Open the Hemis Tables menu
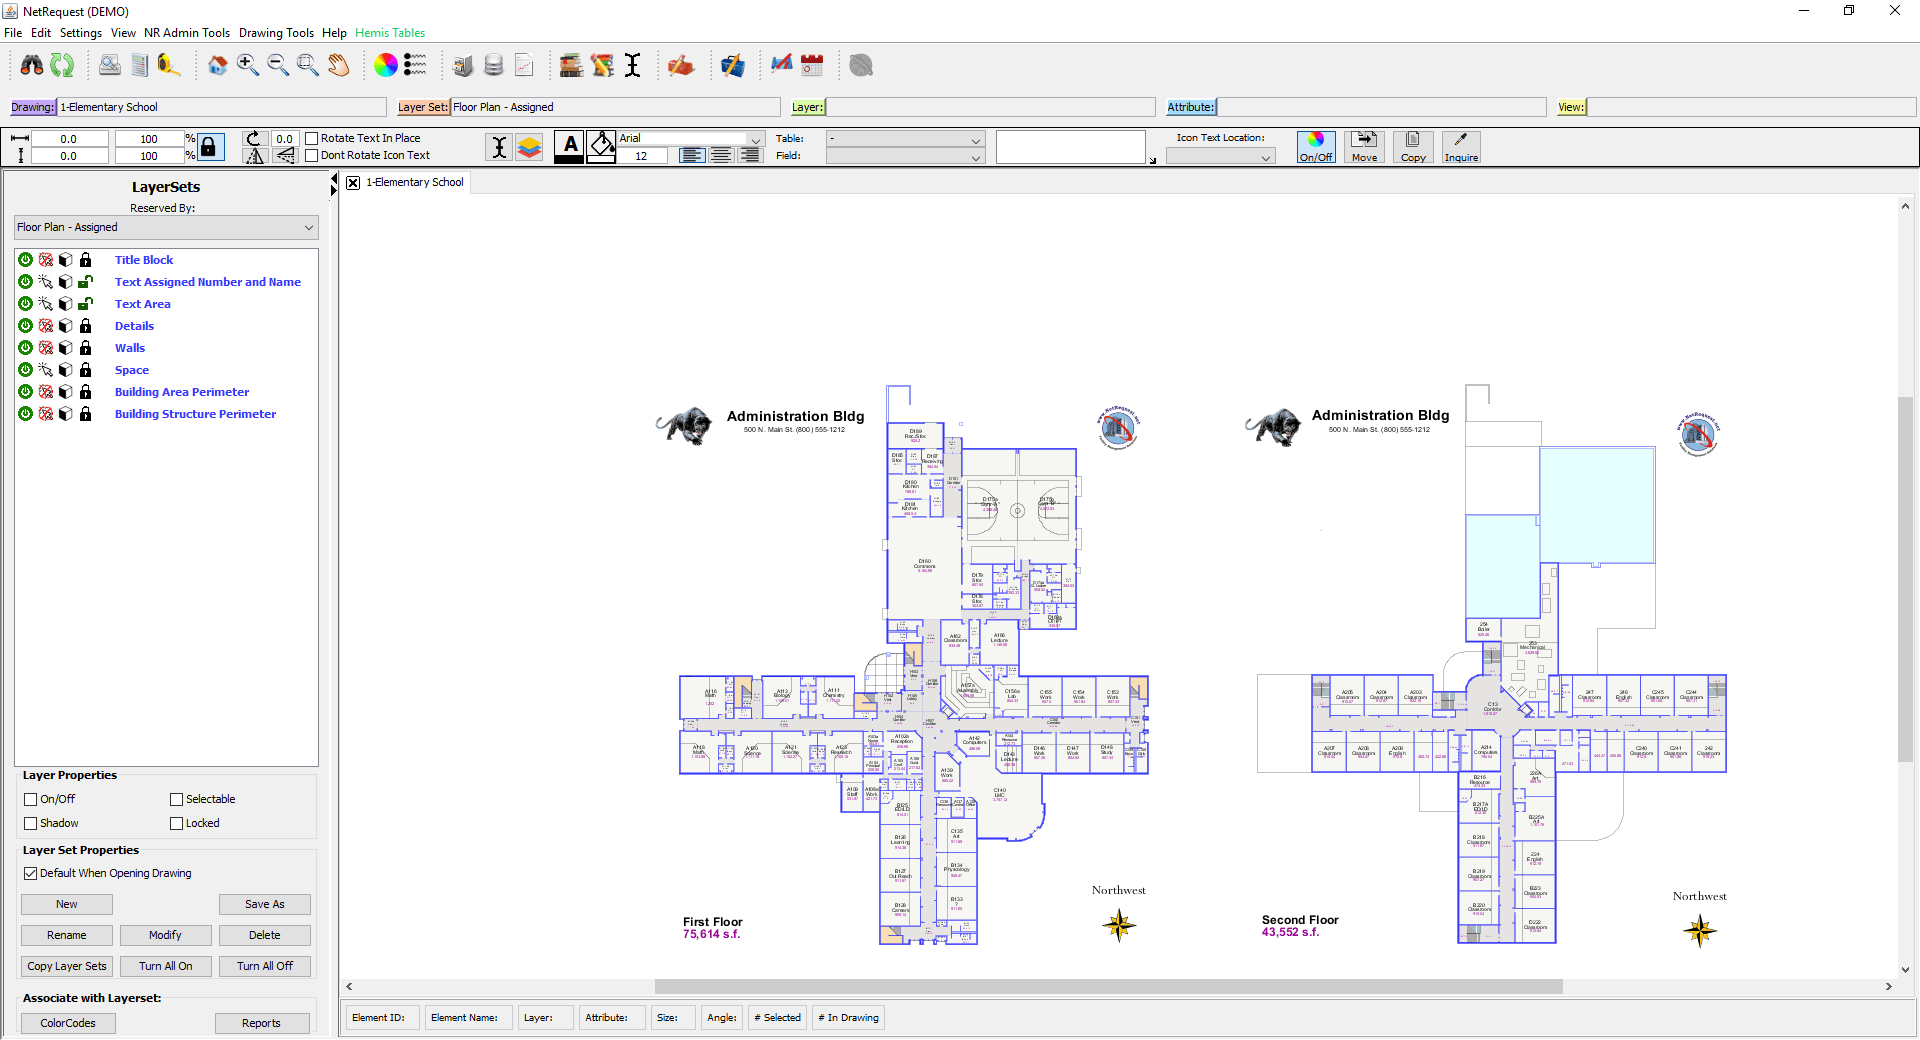This screenshot has height=1040, width=1920. coord(390,33)
